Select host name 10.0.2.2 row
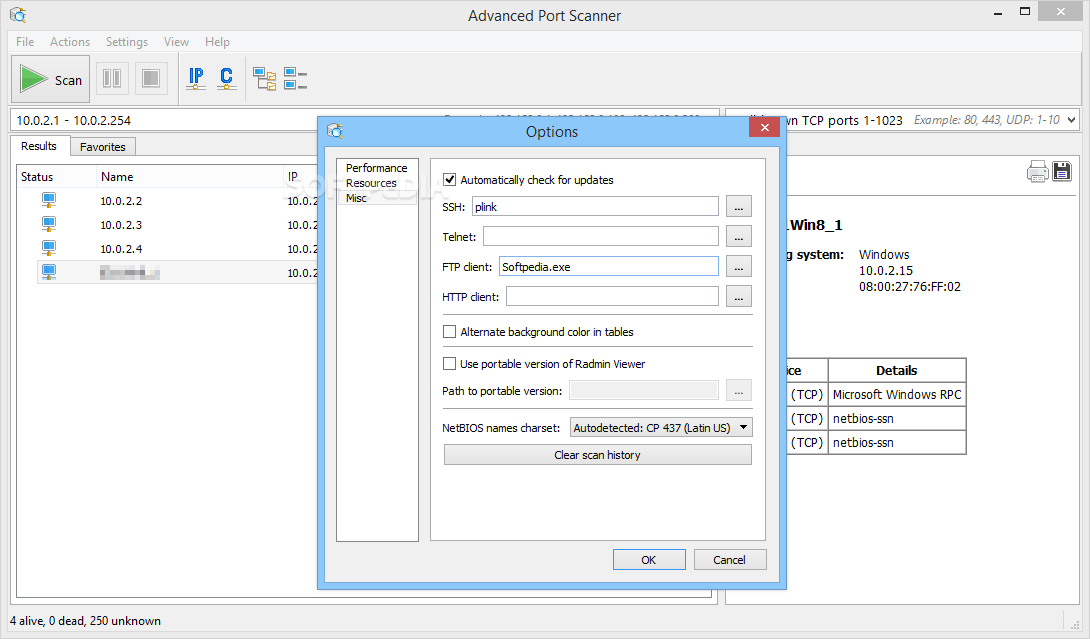Image resolution: width=1090 pixels, height=639 pixels. tap(121, 201)
